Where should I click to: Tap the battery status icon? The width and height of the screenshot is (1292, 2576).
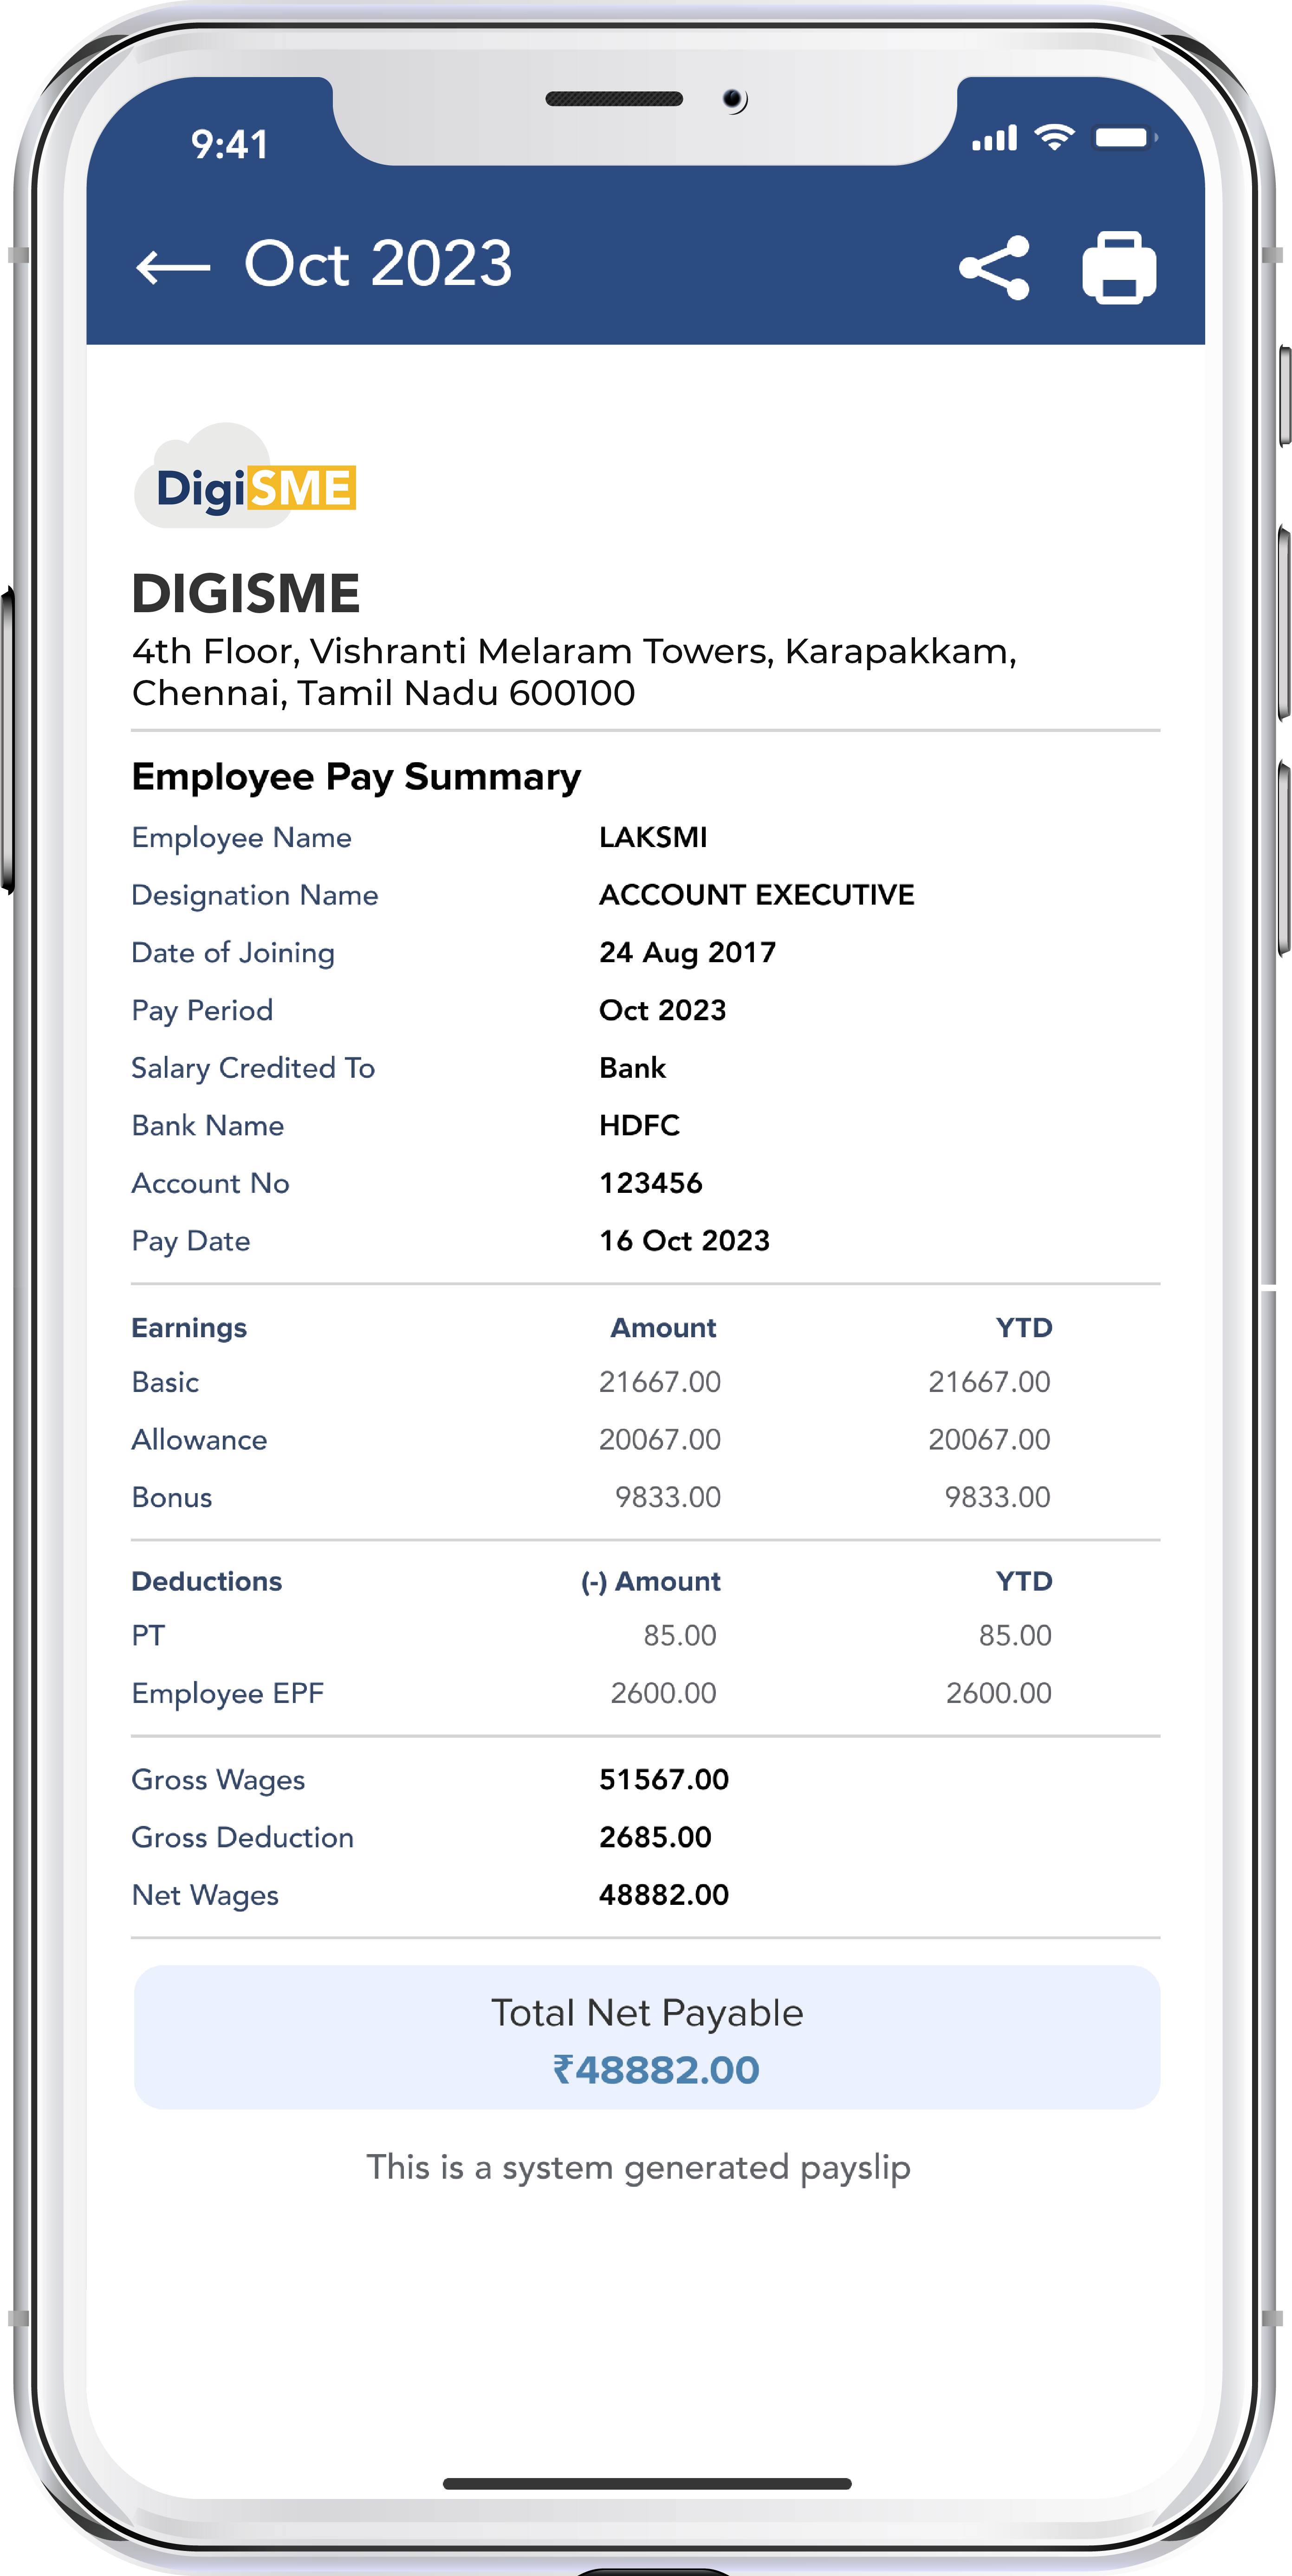1125,137
